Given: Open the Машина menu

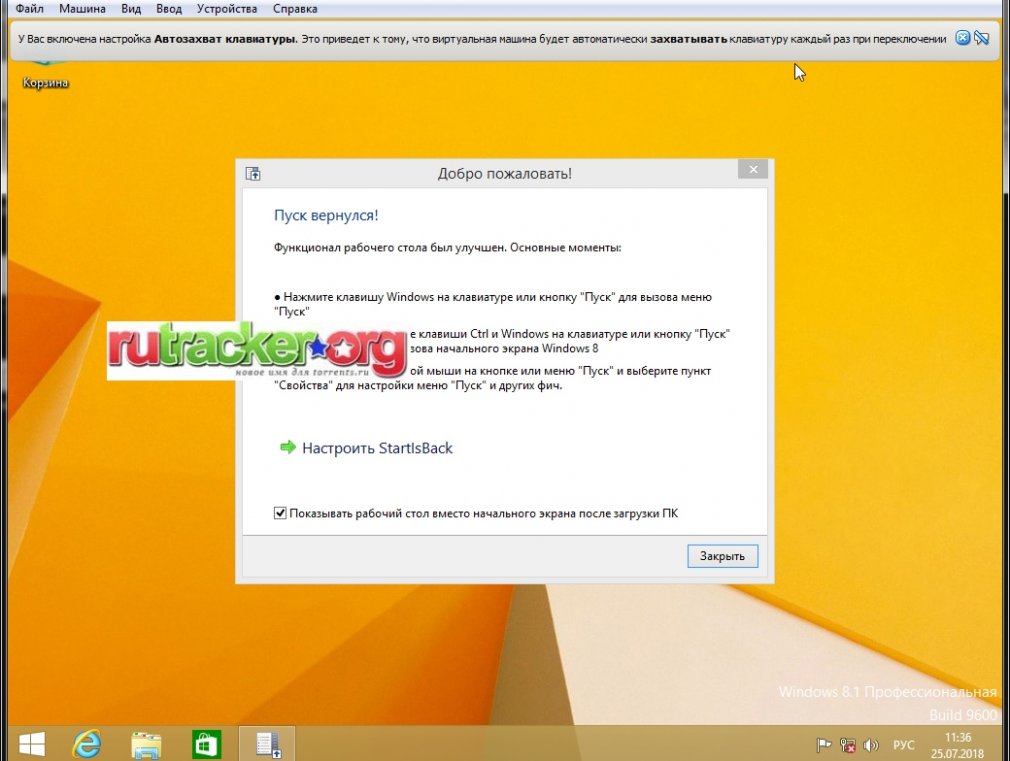Looking at the screenshot, I should 82,9.
